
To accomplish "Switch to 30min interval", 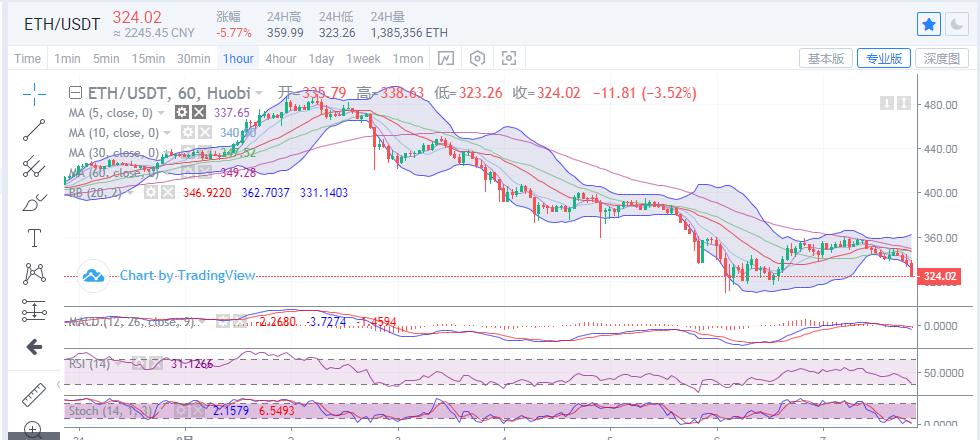I will pyautogui.click(x=193, y=59).
